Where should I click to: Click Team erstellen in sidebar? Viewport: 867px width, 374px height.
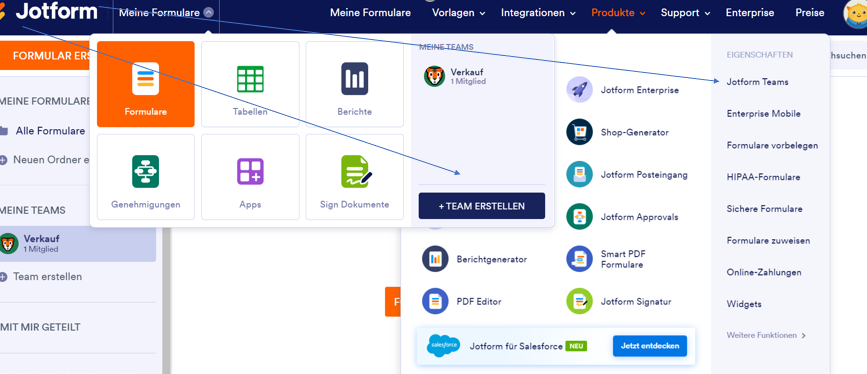click(48, 277)
